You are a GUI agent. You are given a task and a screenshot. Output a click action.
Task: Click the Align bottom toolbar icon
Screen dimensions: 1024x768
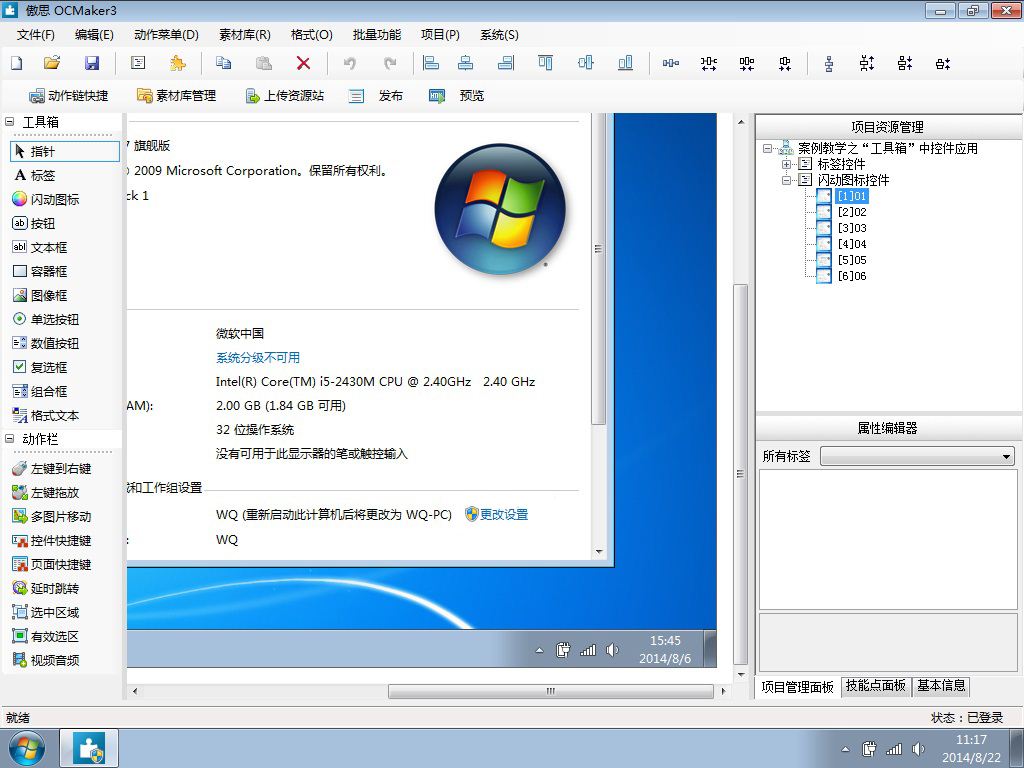coord(625,63)
